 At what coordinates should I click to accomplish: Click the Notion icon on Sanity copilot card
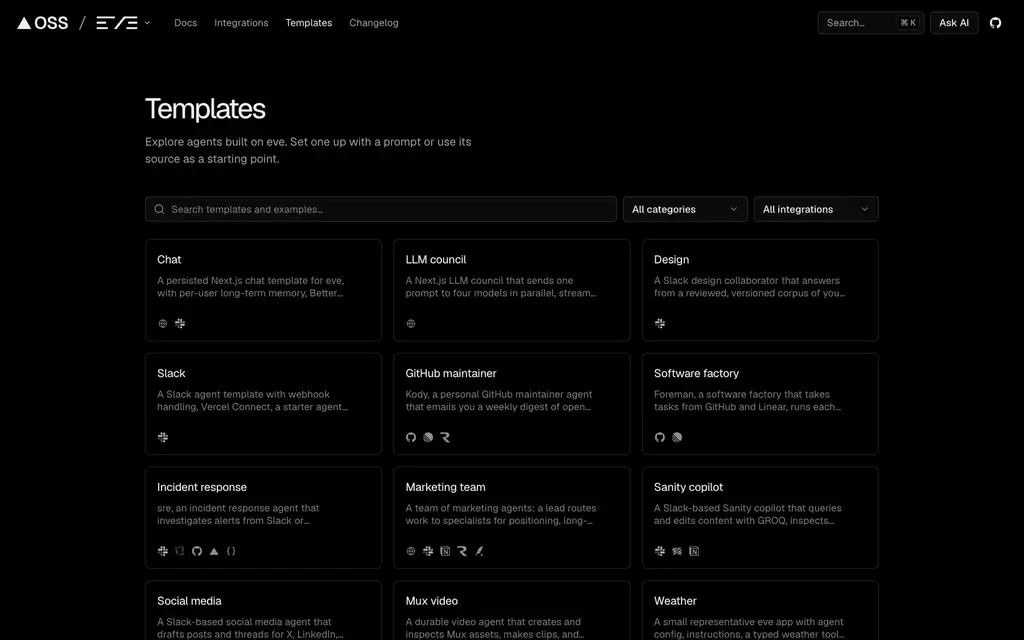(x=694, y=551)
